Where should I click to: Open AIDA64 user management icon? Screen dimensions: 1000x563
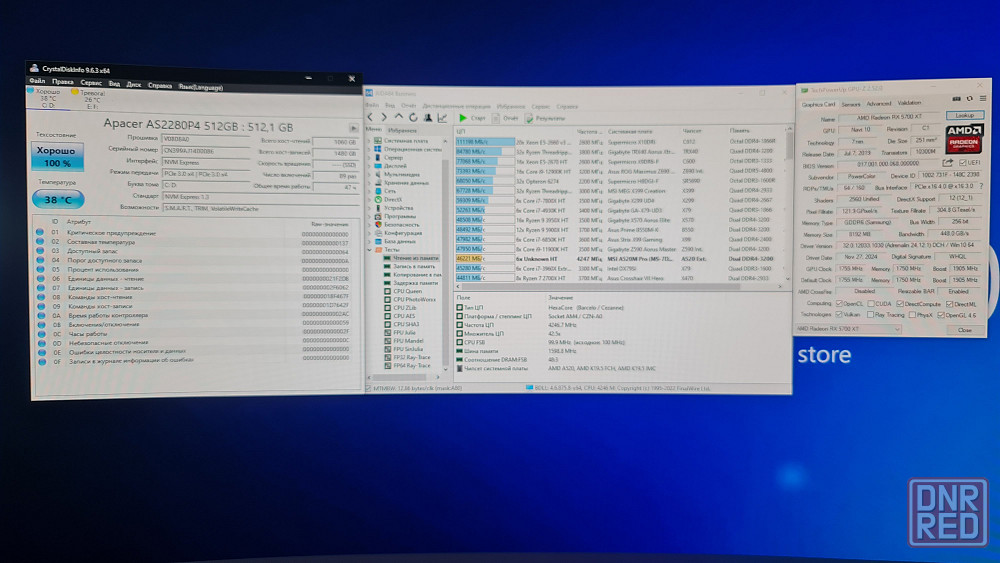click(x=428, y=117)
